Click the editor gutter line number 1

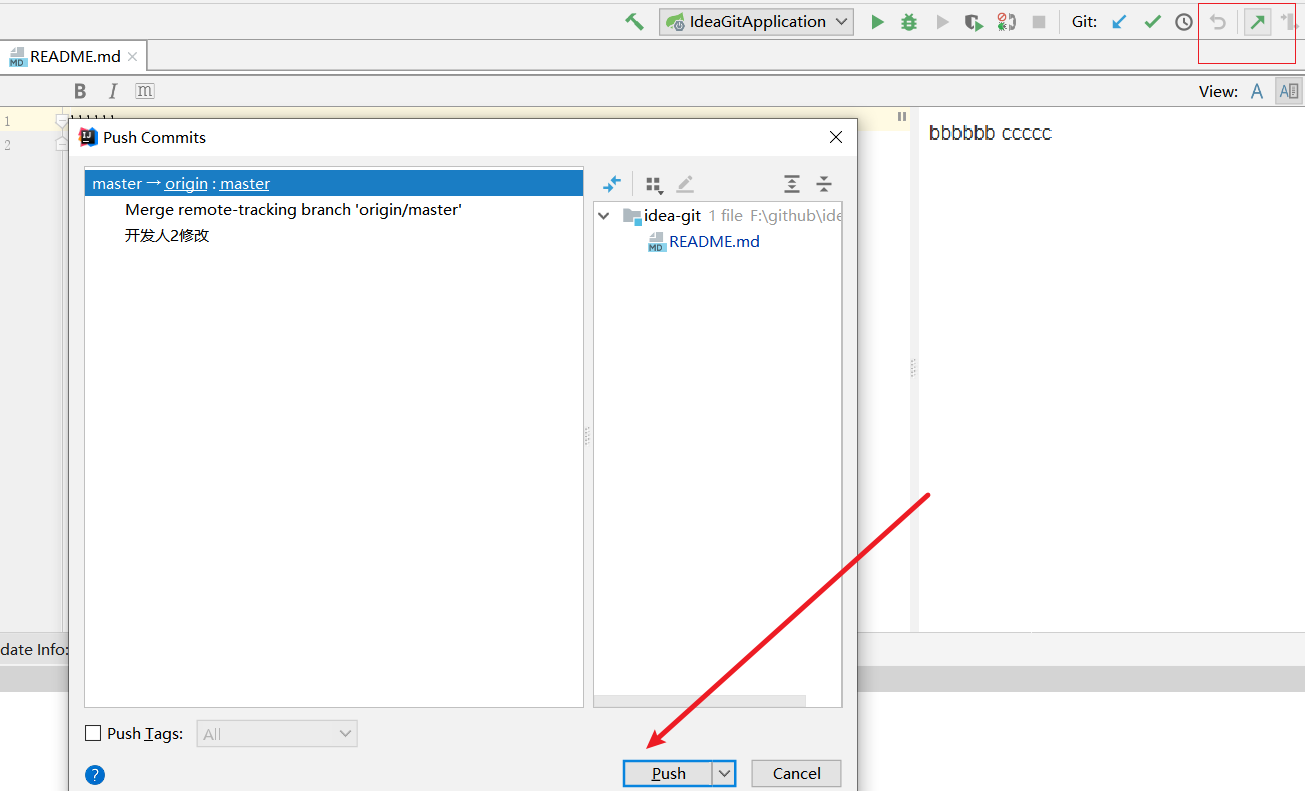[8, 121]
